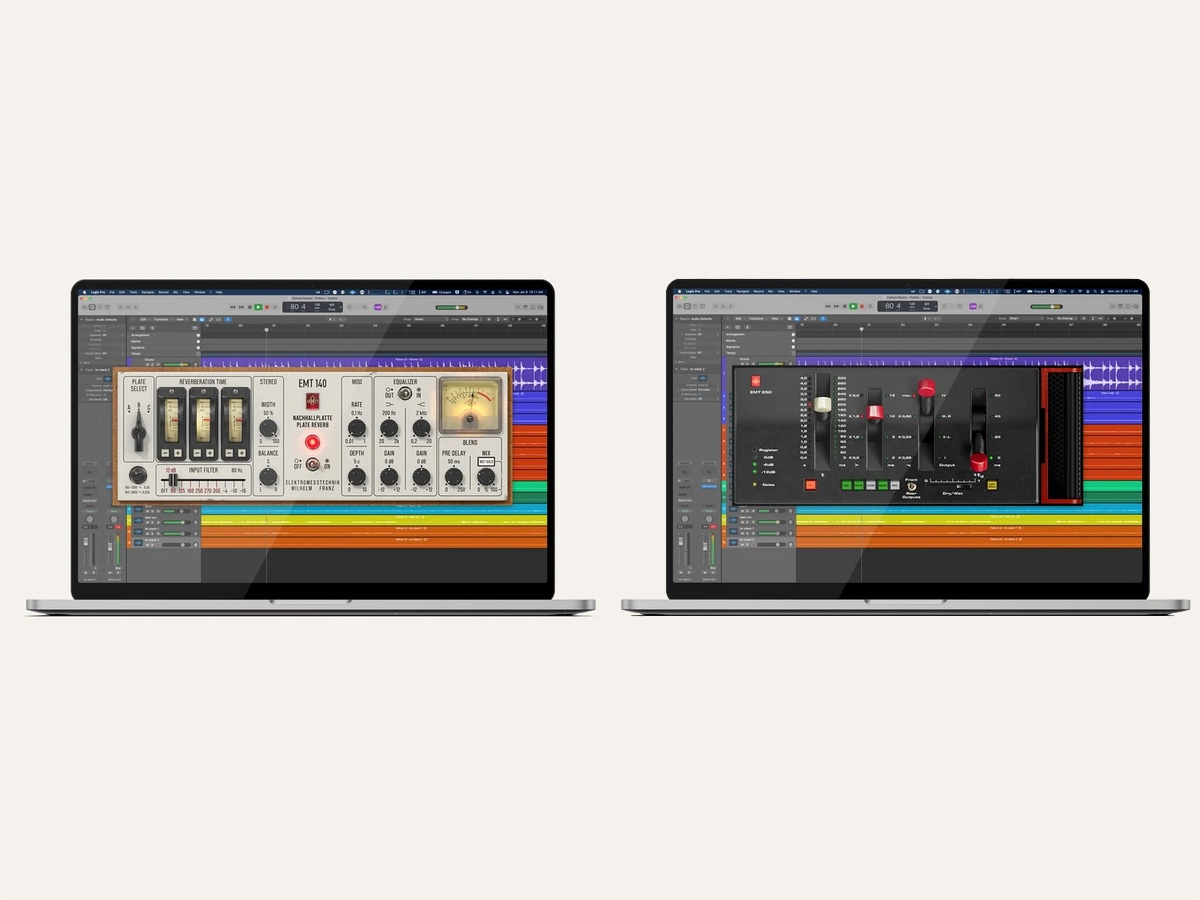Open the Track menu on the EMT 140 laptop

click(133, 292)
